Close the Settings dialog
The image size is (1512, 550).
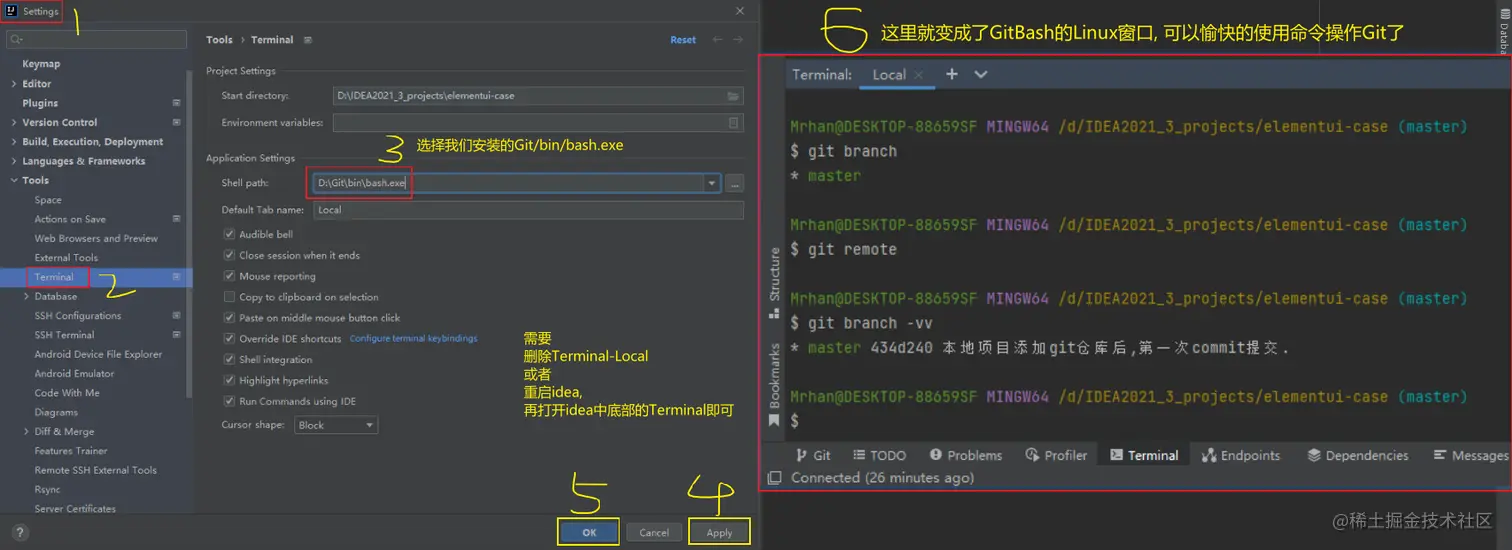[740, 11]
